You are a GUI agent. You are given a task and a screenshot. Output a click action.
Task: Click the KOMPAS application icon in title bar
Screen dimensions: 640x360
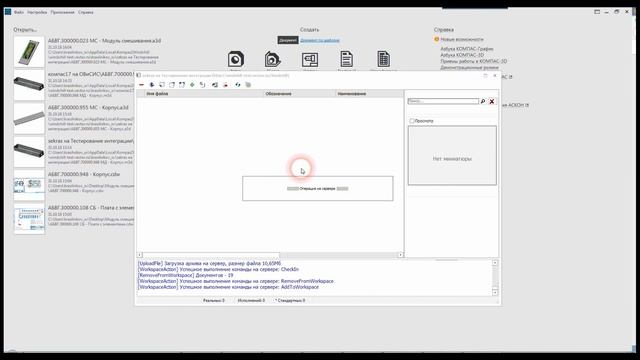pyautogui.click(x=8, y=12)
